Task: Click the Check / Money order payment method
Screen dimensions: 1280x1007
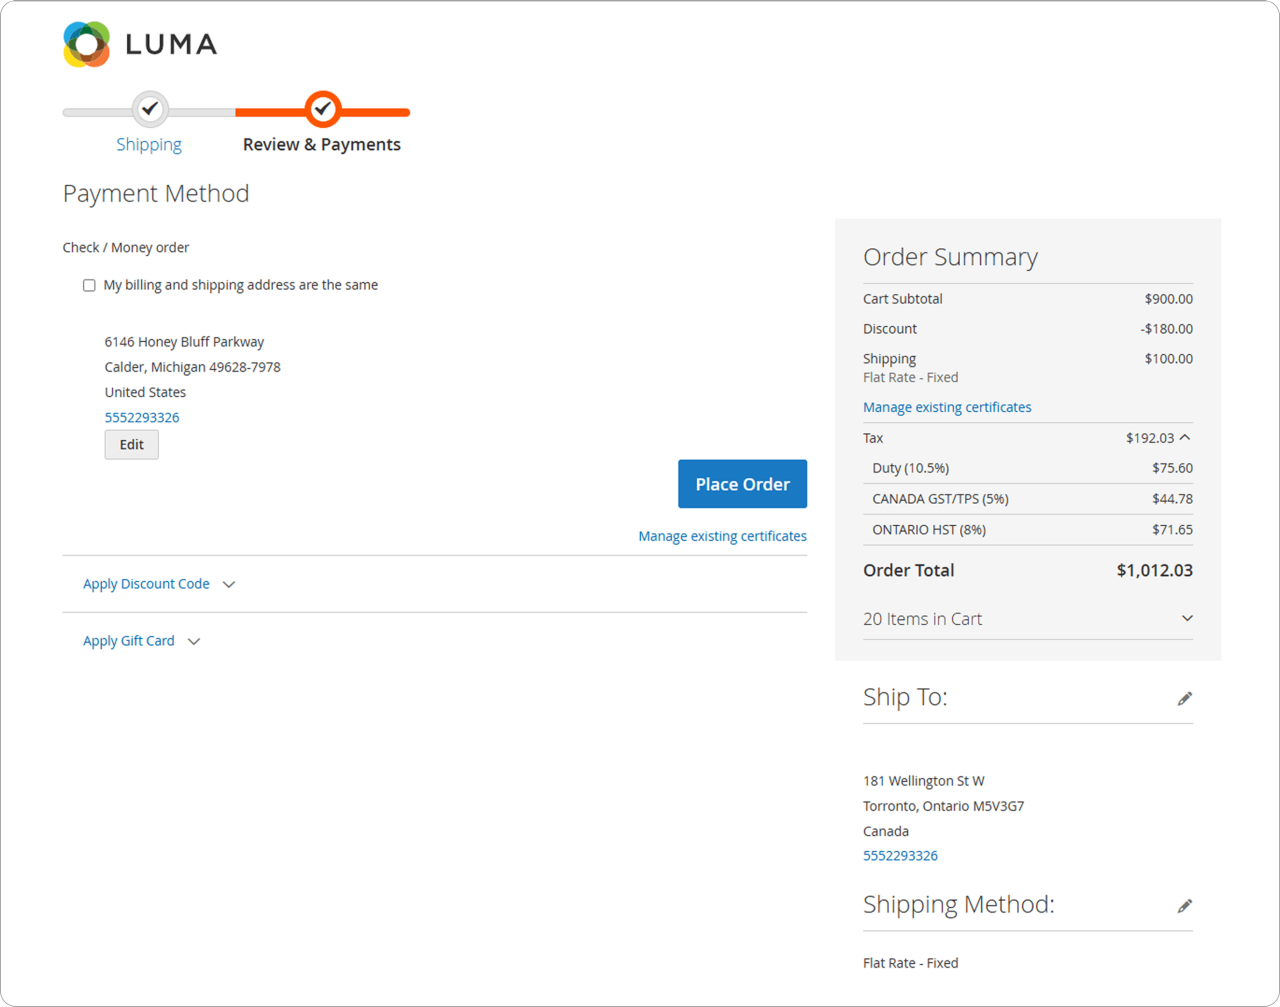Action: point(126,247)
